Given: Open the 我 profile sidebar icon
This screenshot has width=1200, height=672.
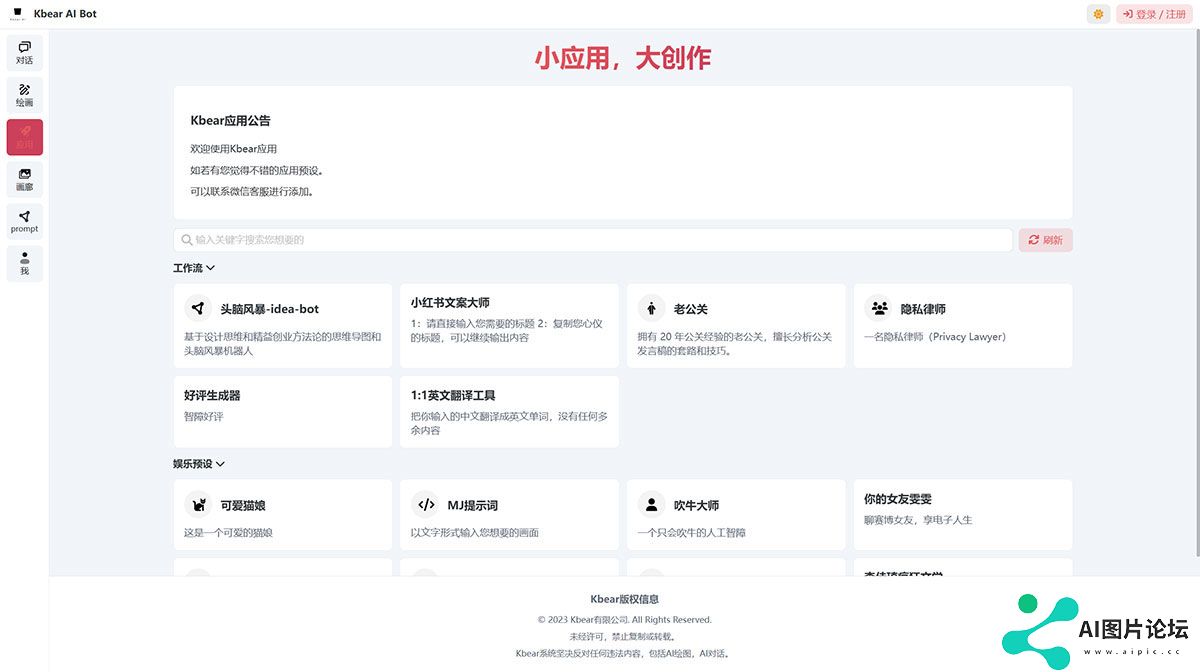Looking at the screenshot, I should click(x=25, y=264).
